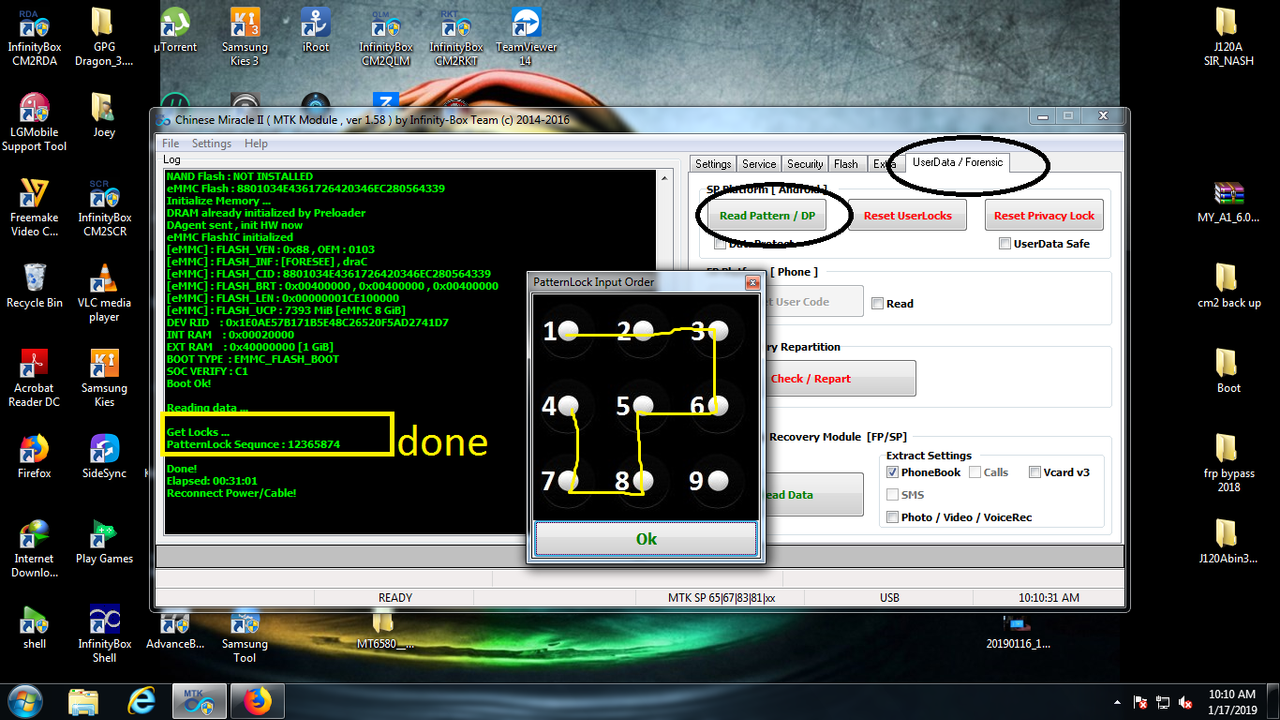
Task: Open Samsung Kies desktop shortcut
Action: coord(104,378)
